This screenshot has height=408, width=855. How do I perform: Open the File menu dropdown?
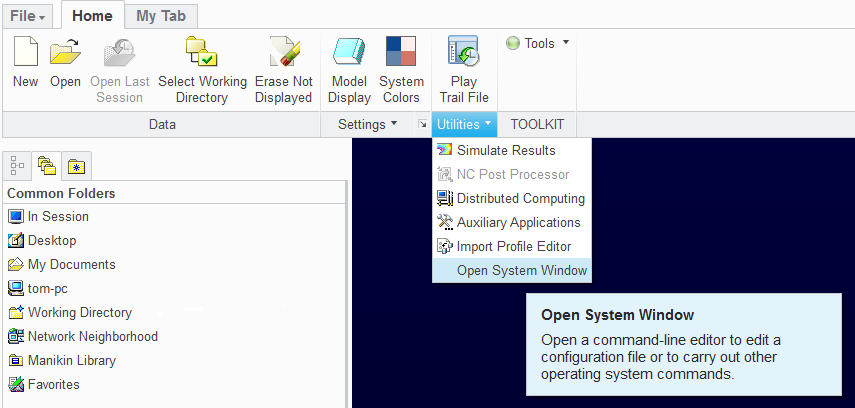28,16
